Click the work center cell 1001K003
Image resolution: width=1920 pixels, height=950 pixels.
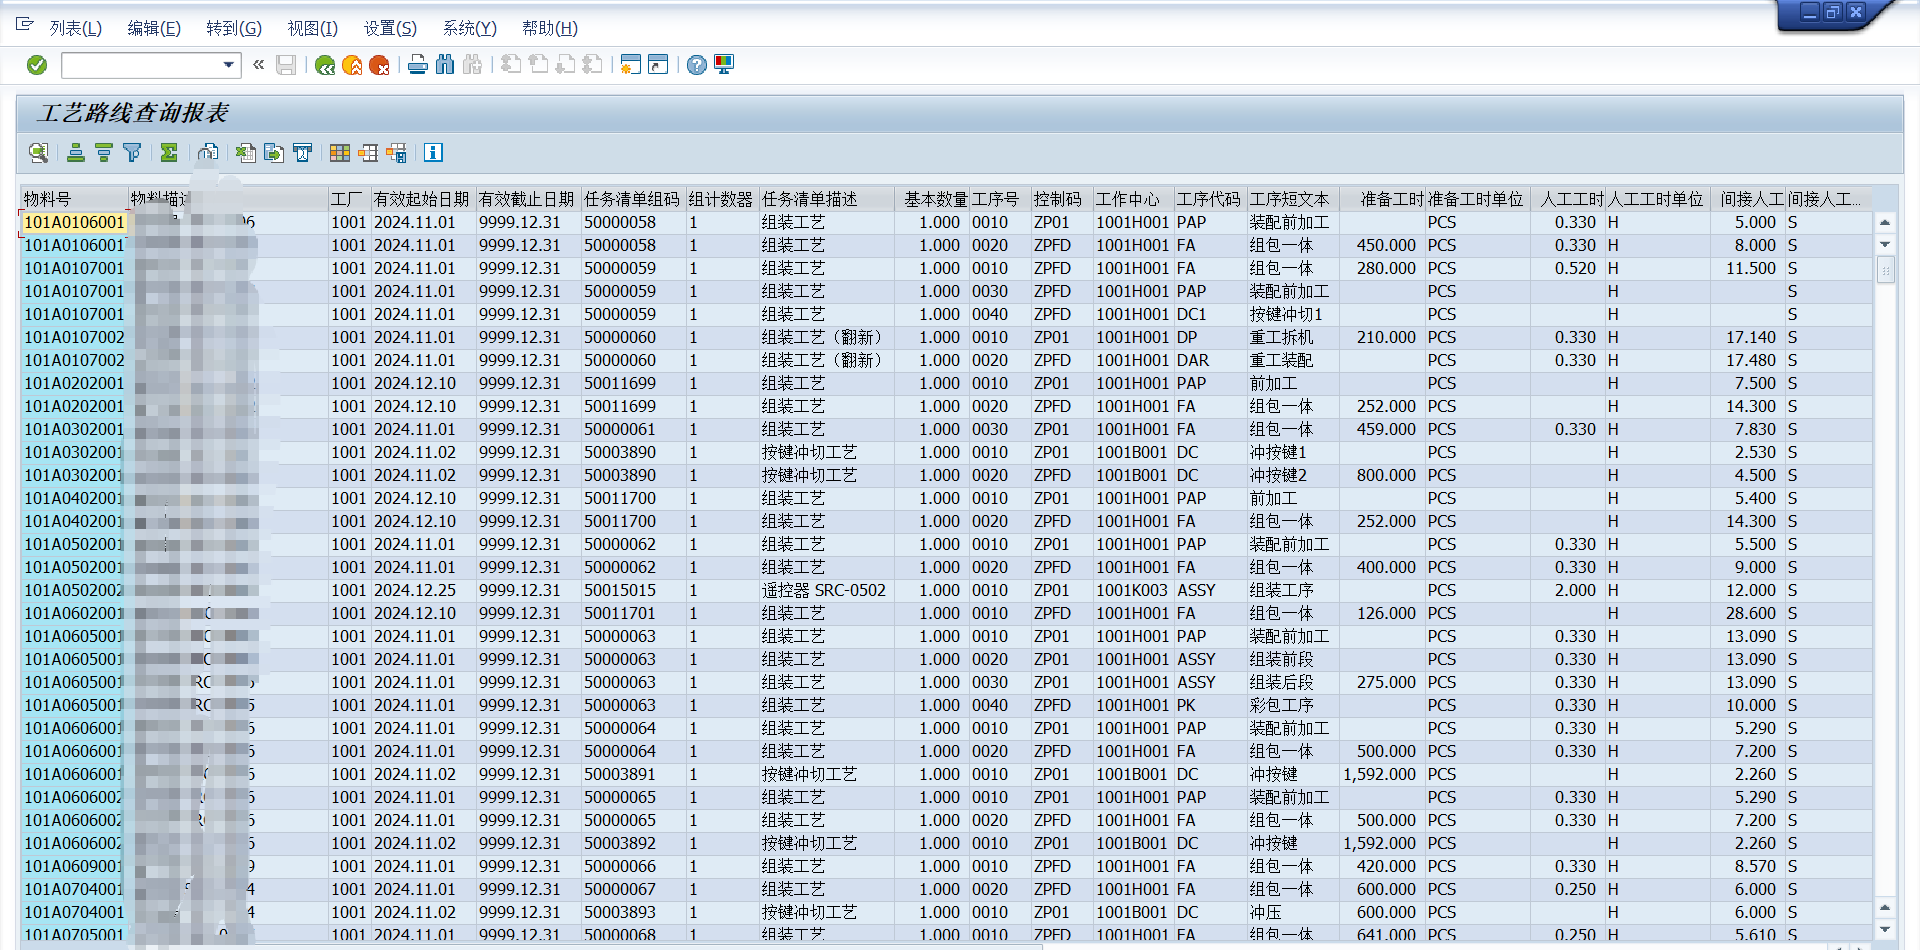pyautogui.click(x=1132, y=590)
